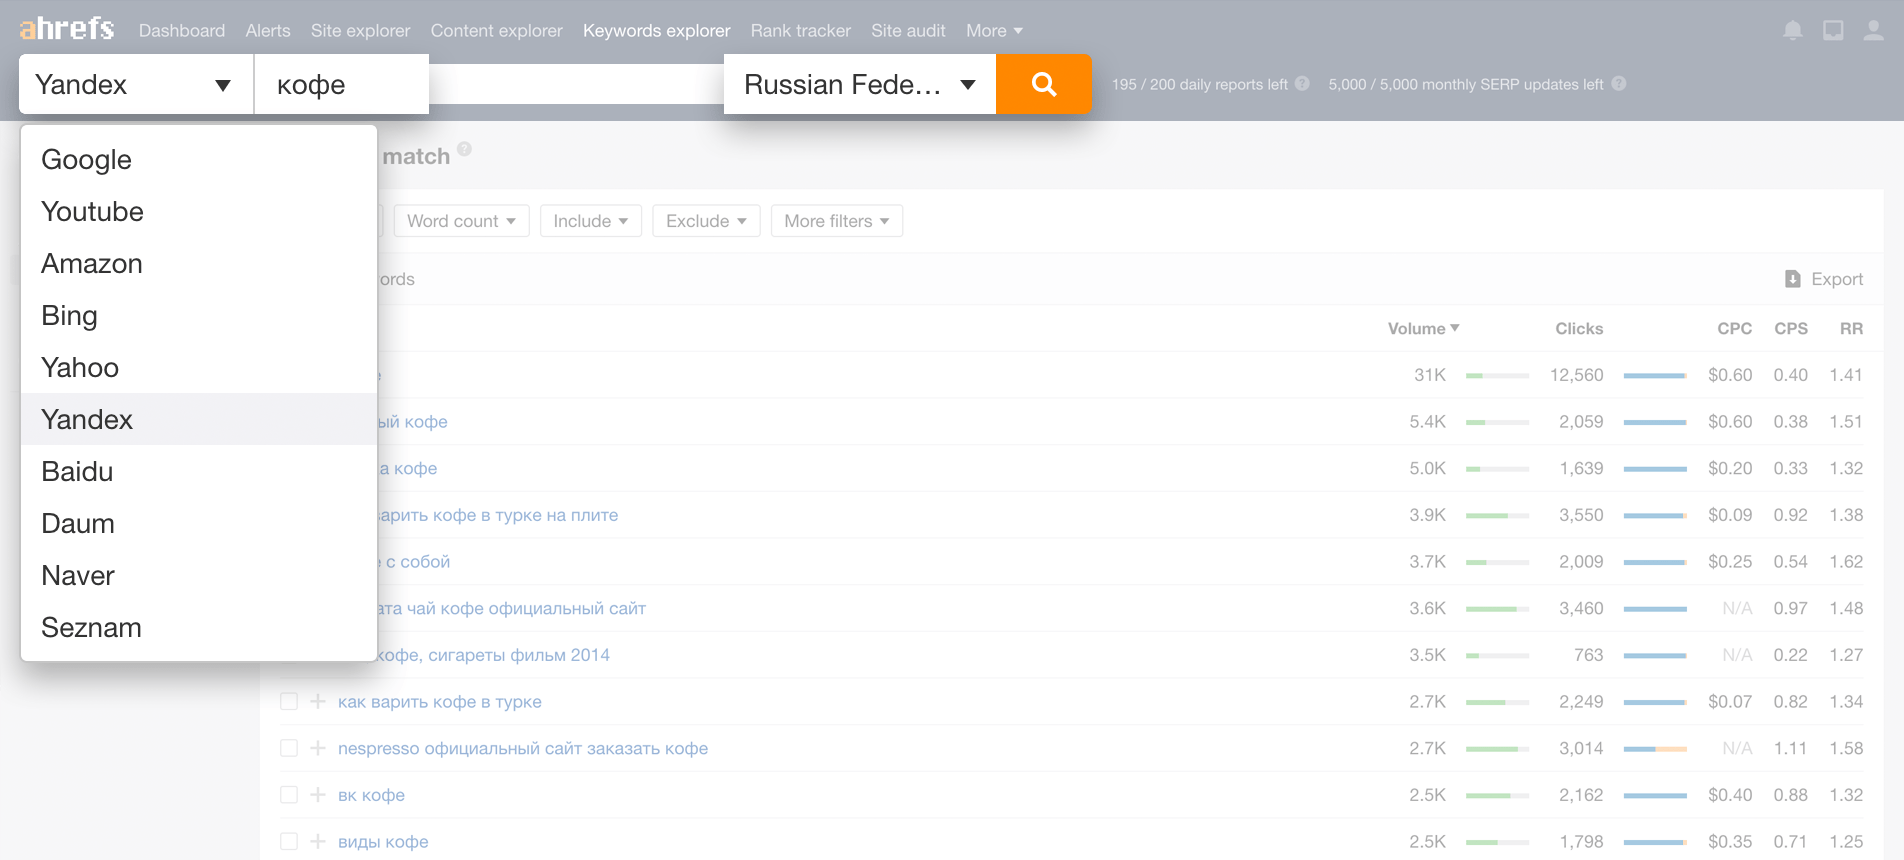The image size is (1904, 860).
Task: Open the display monitor icon in header
Action: (x=1833, y=31)
